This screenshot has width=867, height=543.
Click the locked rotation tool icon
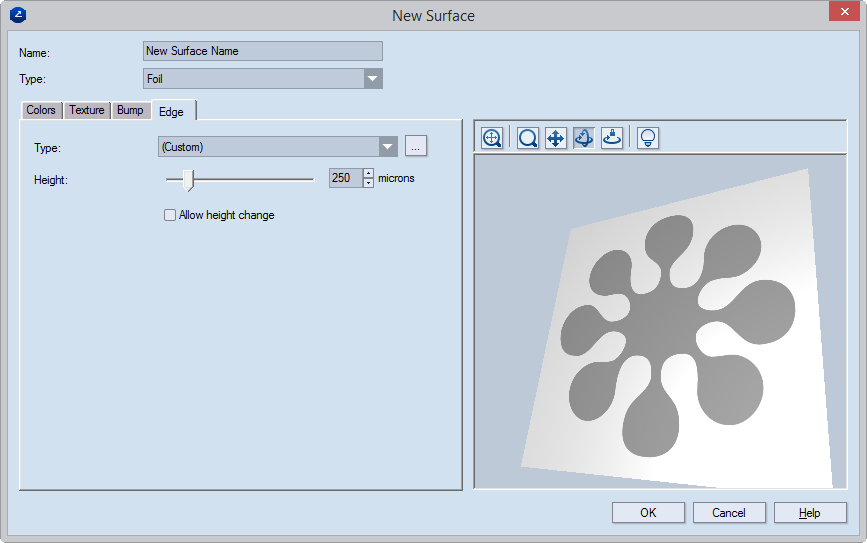pyautogui.click(x=612, y=138)
